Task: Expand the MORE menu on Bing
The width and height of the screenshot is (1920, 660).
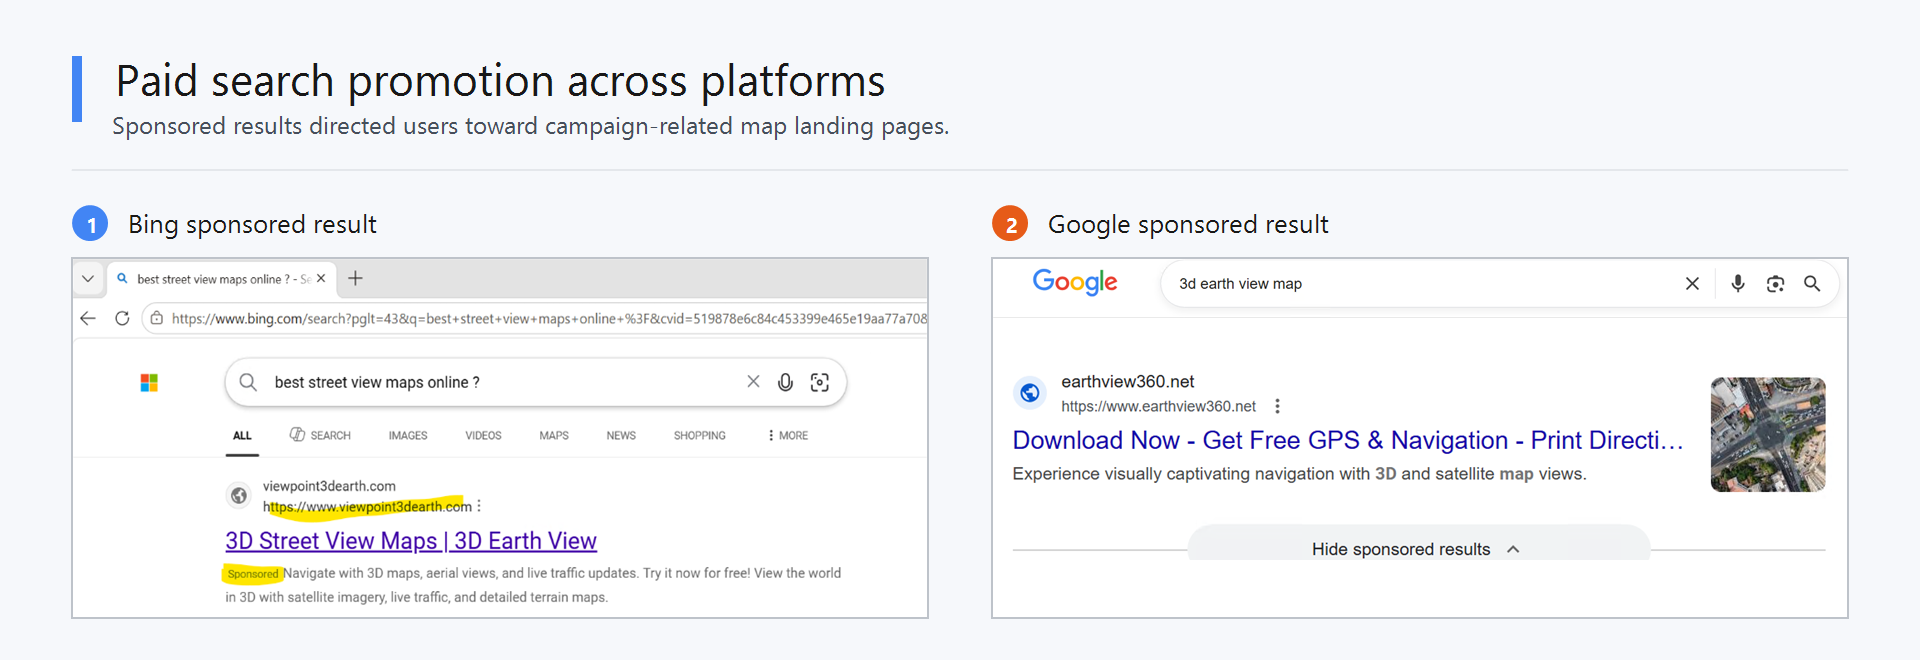Action: tap(788, 436)
